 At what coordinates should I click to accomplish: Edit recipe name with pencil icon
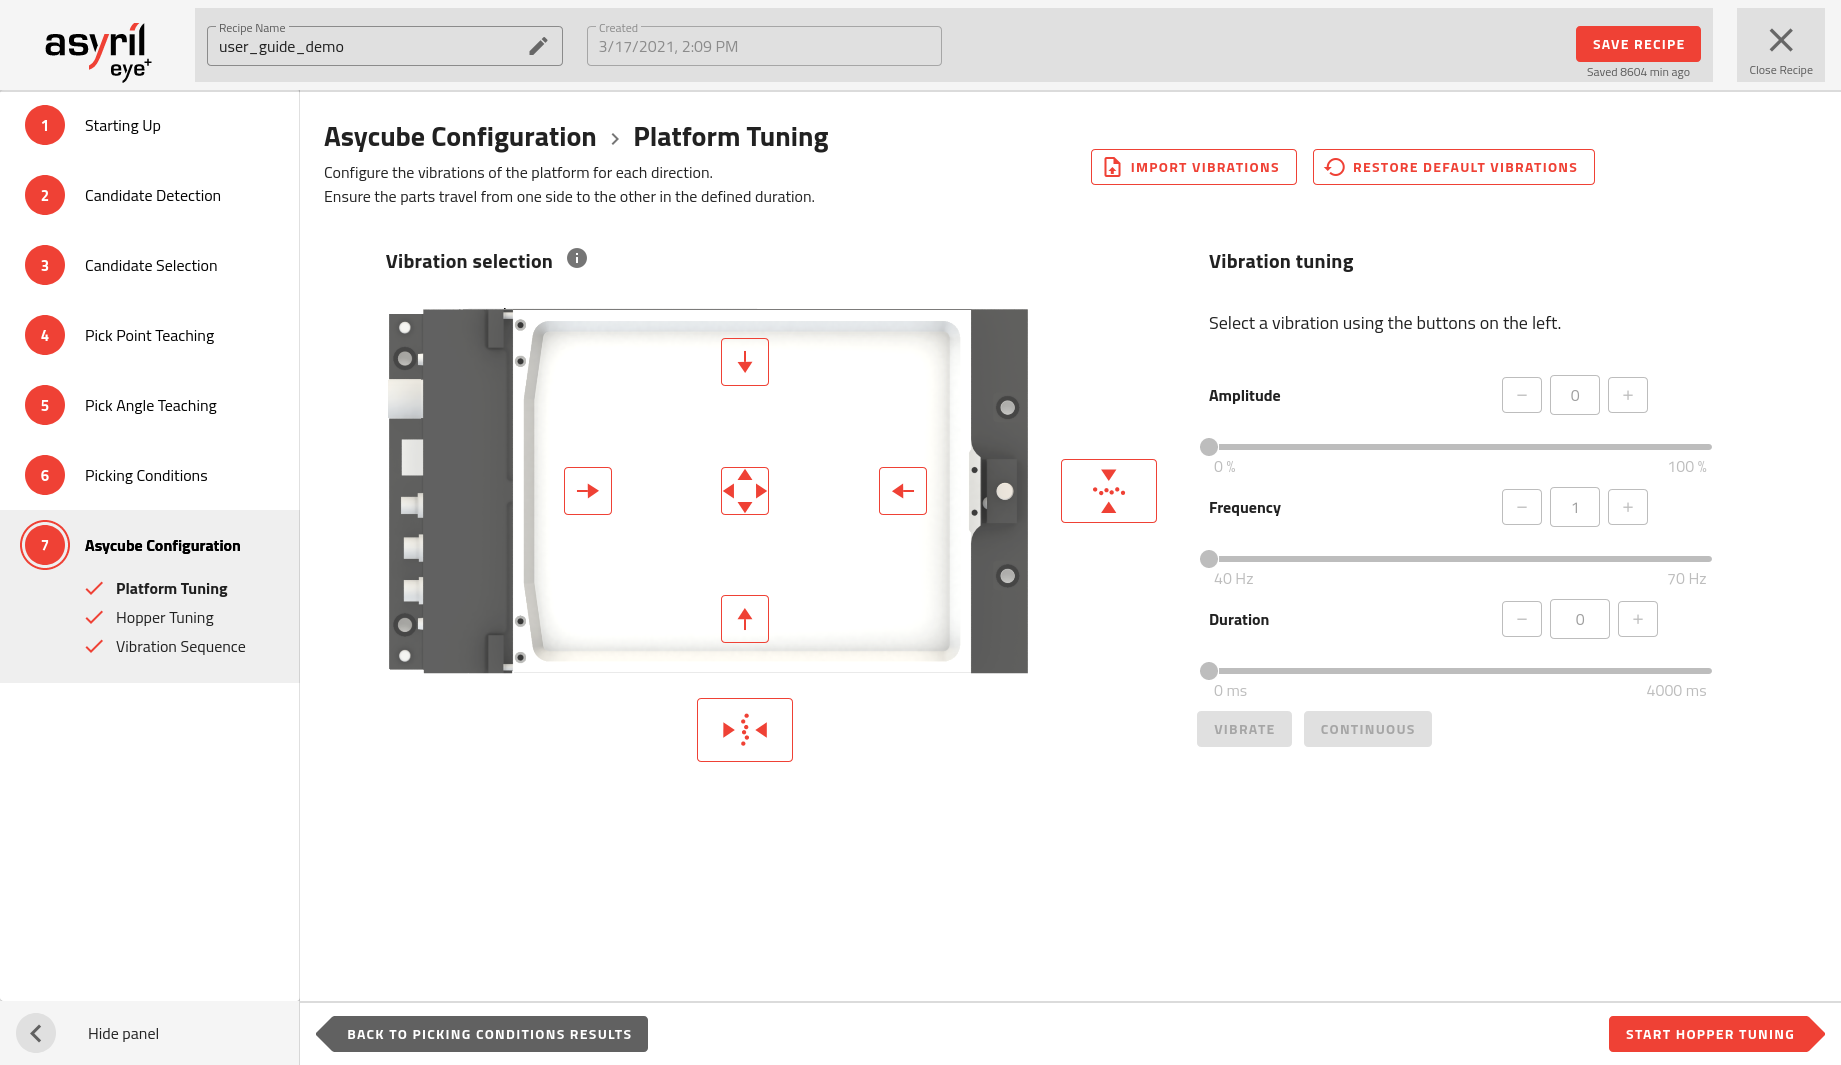pos(538,46)
